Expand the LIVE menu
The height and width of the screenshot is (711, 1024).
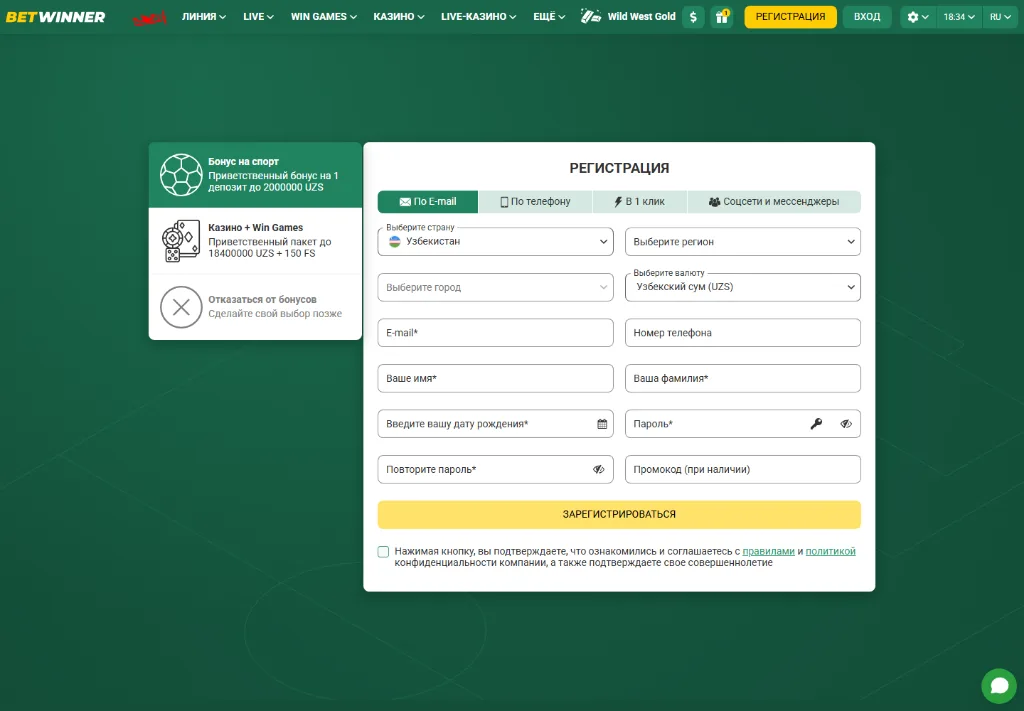258,17
